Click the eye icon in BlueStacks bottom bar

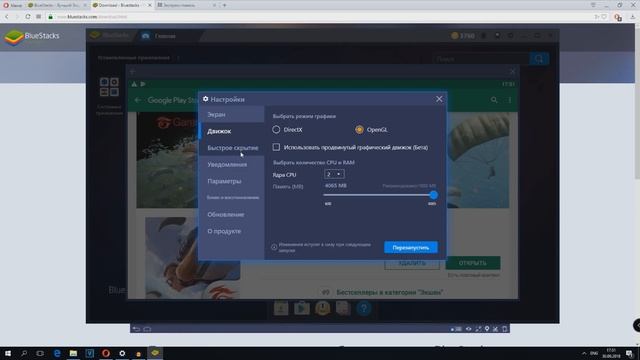click(469, 329)
